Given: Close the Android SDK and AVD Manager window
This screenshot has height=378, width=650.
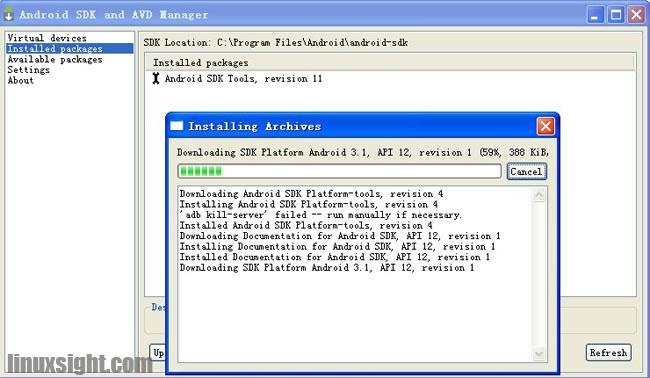Looking at the screenshot, I should [x=636, y=15].
